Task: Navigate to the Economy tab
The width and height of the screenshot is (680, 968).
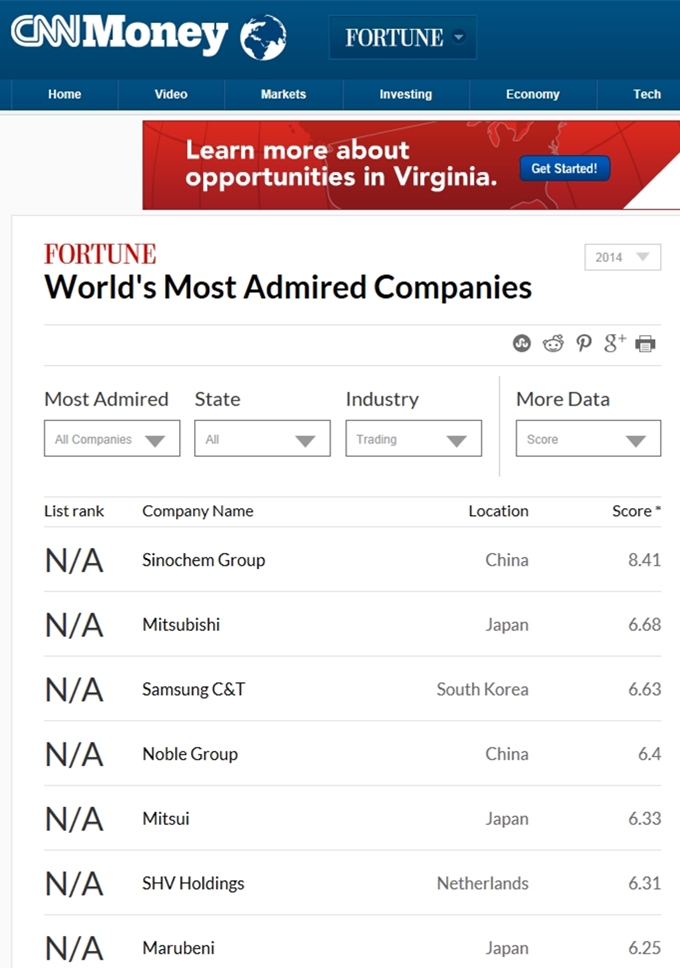Action: tap(532, 94)
